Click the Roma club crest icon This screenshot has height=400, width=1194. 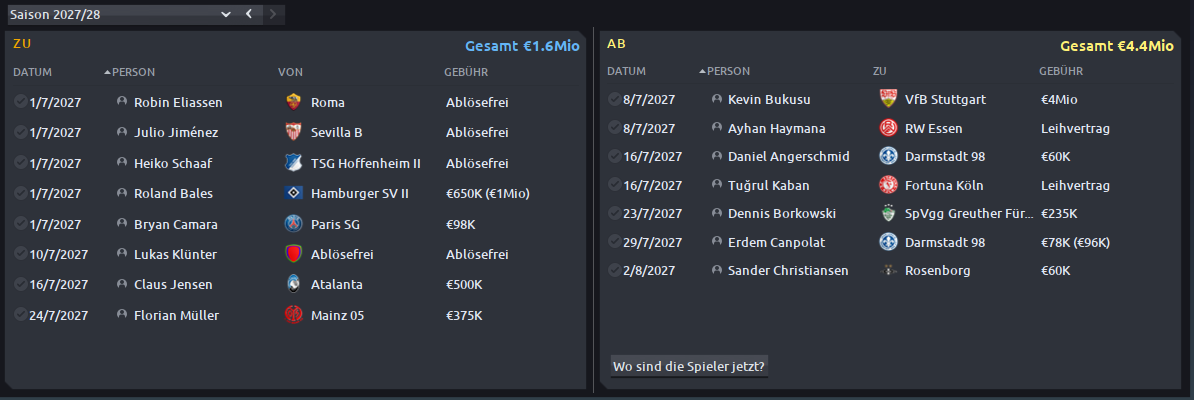[x=293, y=102]
